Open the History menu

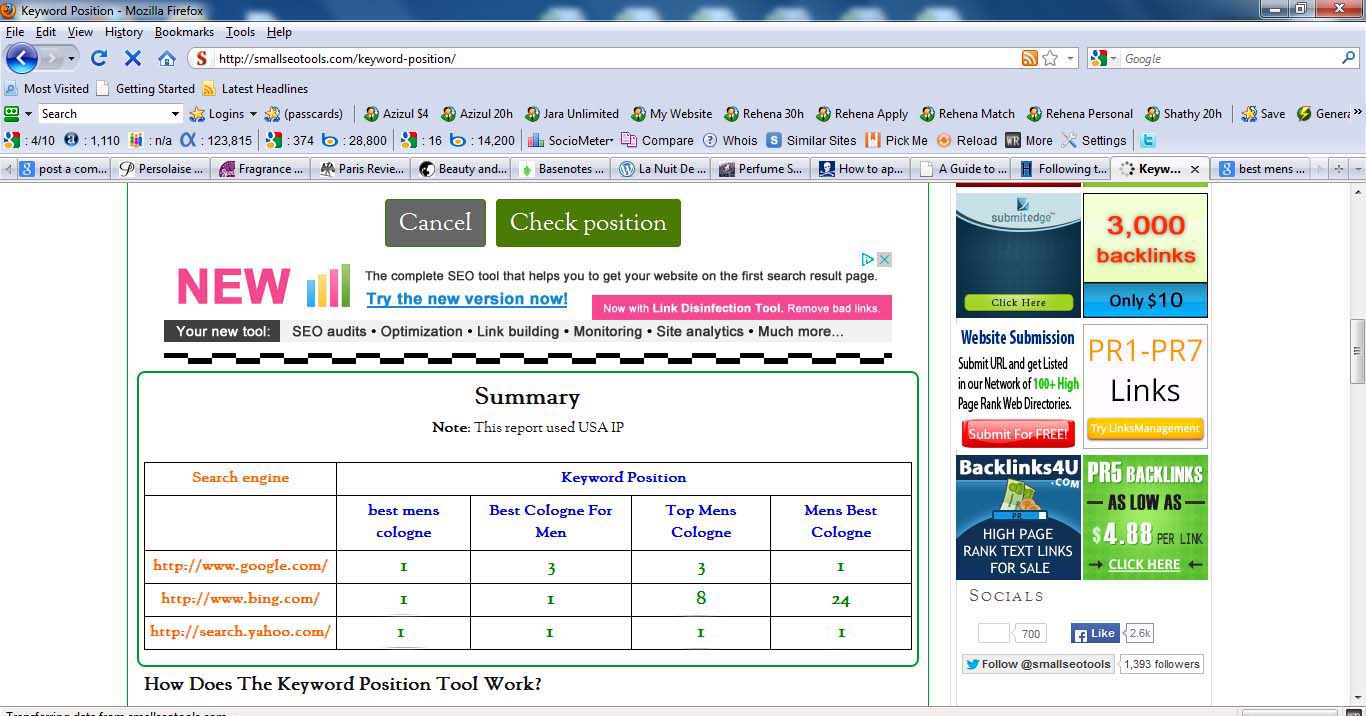point(123,32)
